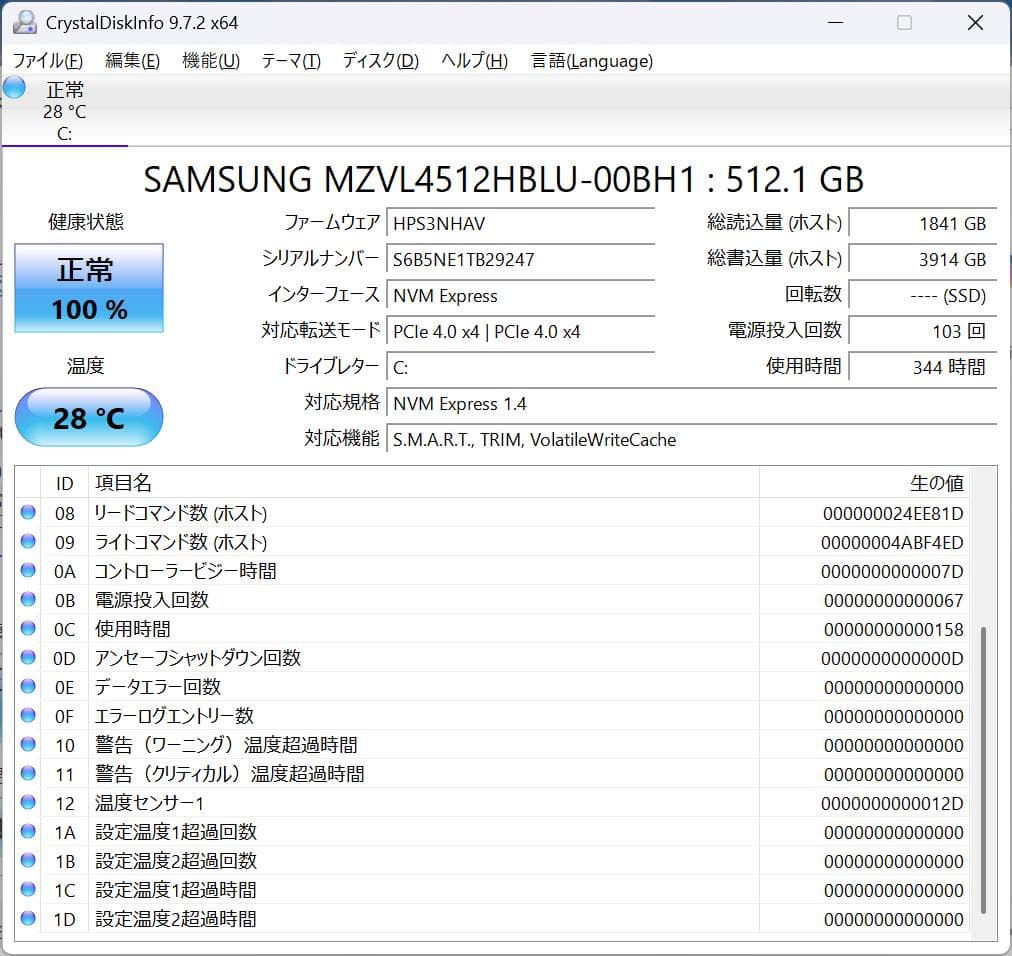This screenshot has width=1012, height=956.
Task: Click the SAMSUNG MZVL4512HBLU-00BH1 drive title
Action: pyautogui.click(x=503, y=179)
